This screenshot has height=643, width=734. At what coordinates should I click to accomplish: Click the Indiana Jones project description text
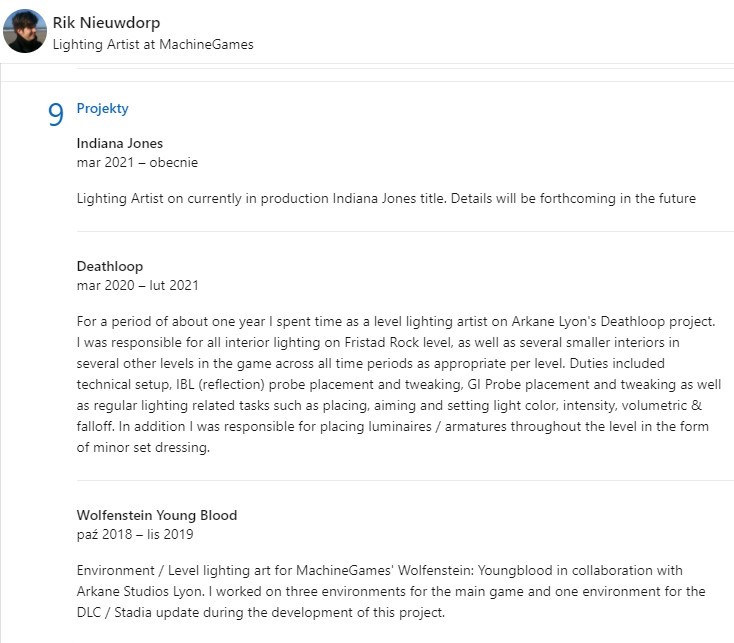[386, 198]
